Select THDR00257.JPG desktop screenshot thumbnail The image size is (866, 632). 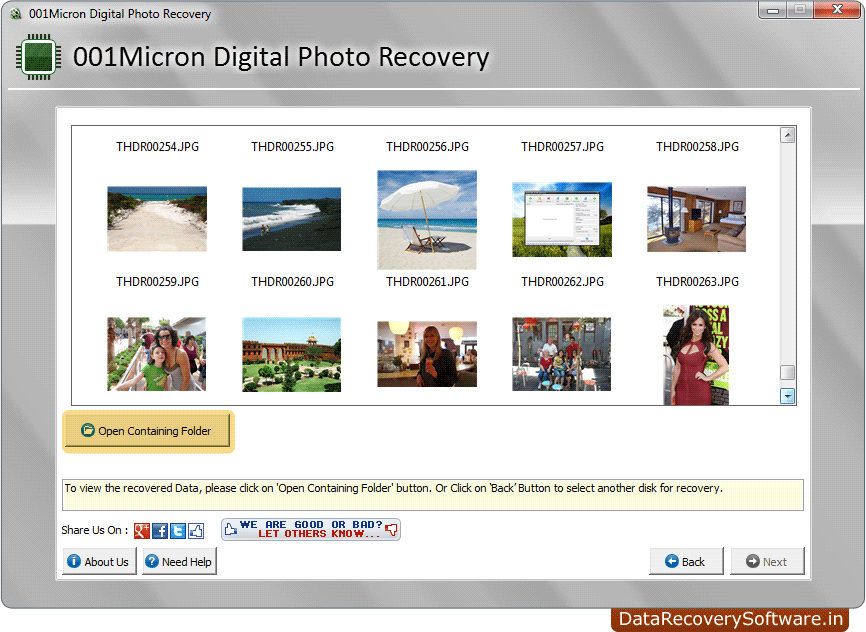[x=562, y=219]
